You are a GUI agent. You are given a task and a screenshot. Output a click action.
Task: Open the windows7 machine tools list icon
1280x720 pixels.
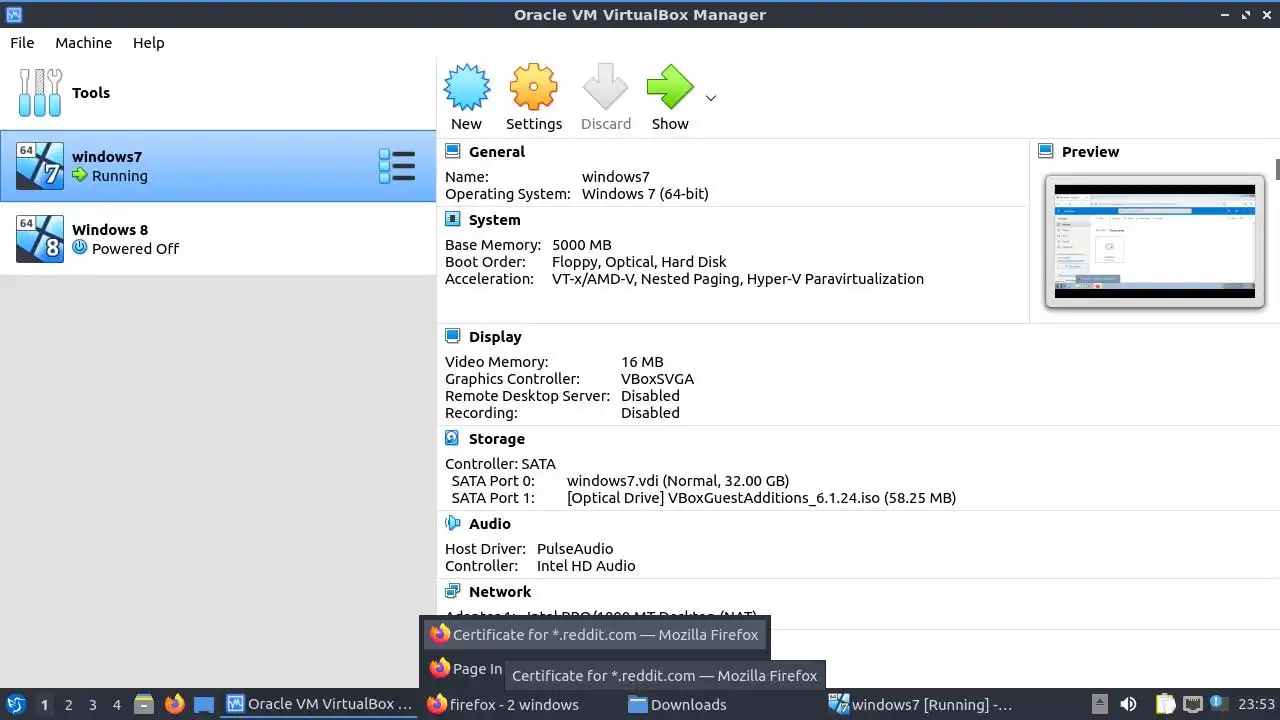[397, 166]
